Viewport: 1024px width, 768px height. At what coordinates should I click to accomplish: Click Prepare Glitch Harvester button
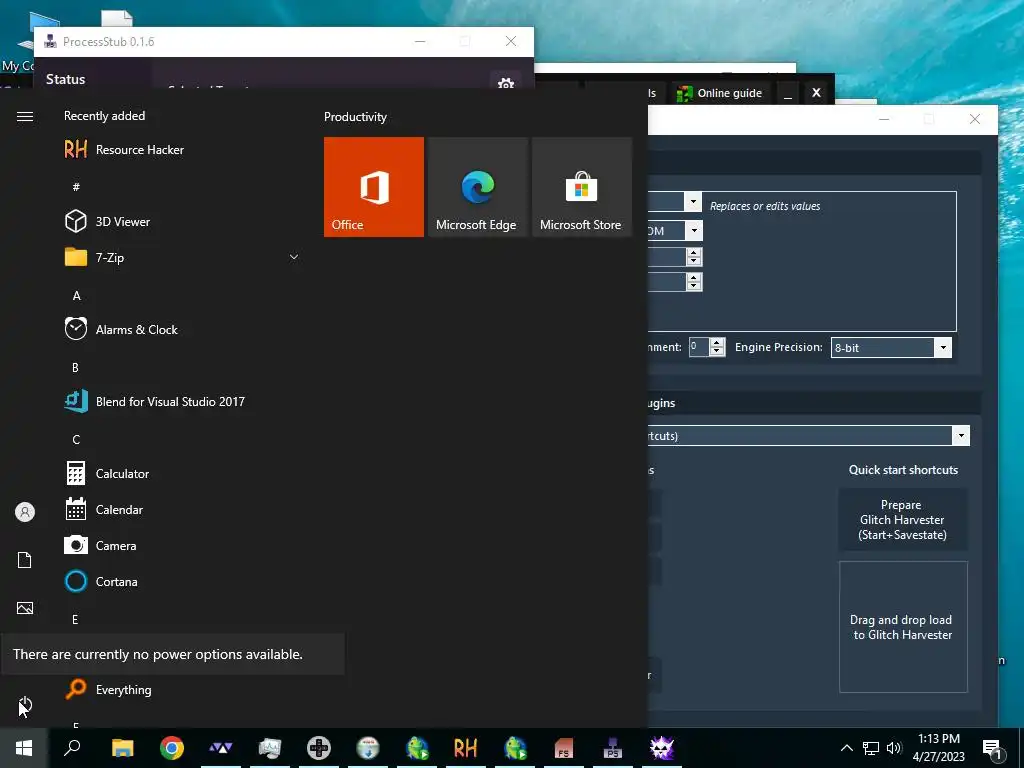tap(903, 520)
